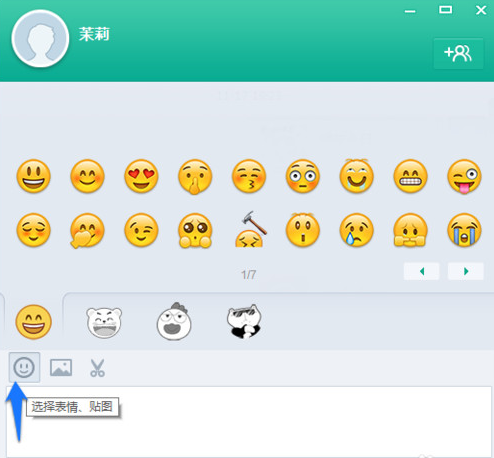Screen dimensions: 494x458
Task: Pick the winking face emoji
Action: click(141, 230)
